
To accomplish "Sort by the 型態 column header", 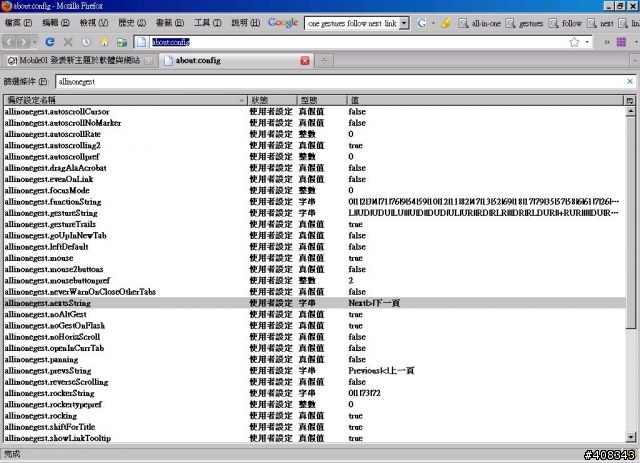I will click(322, 100).
